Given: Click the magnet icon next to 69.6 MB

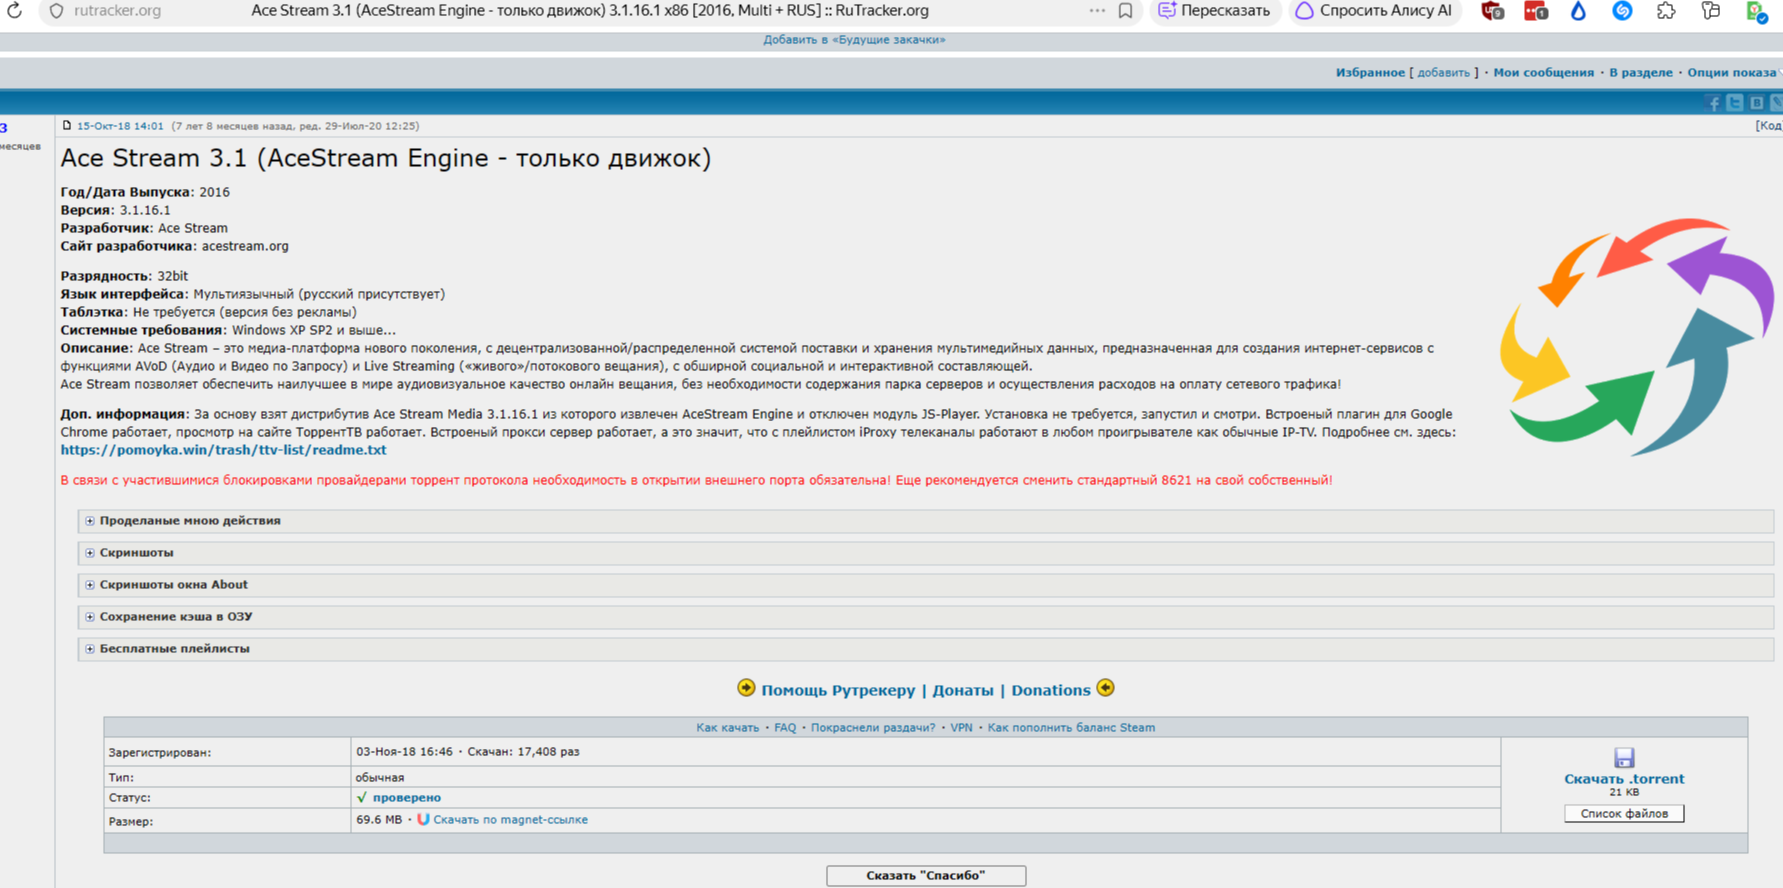Looking at the screenshot, I should tap(423, 819).
